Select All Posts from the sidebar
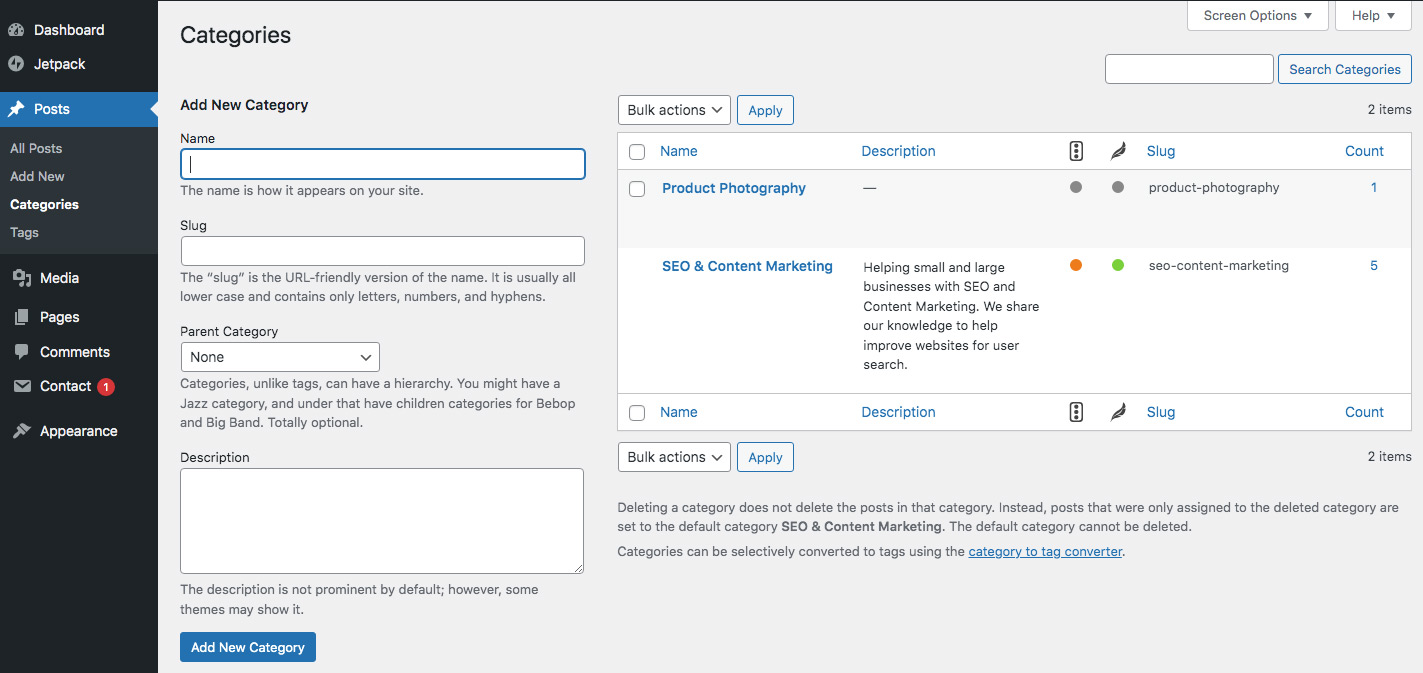This screenshot has height=673, width=1423. click(x=35, y=147)
